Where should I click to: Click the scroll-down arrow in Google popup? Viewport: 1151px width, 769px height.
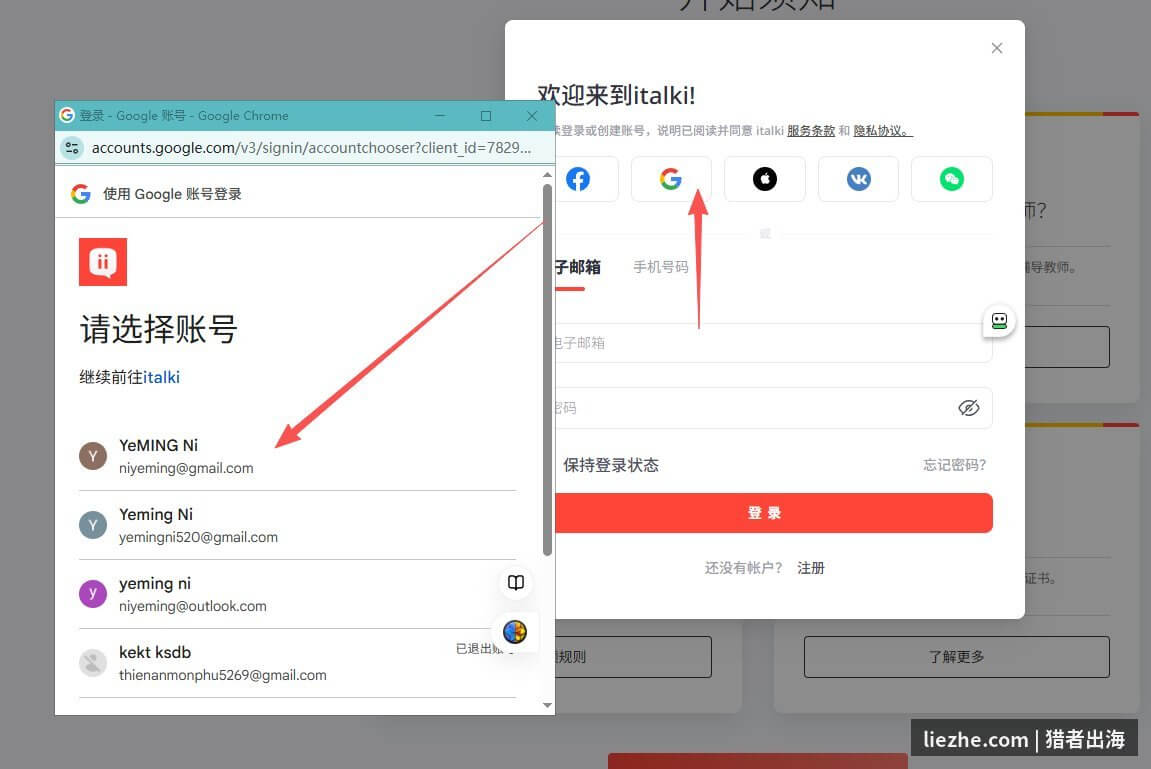(547, 705)
